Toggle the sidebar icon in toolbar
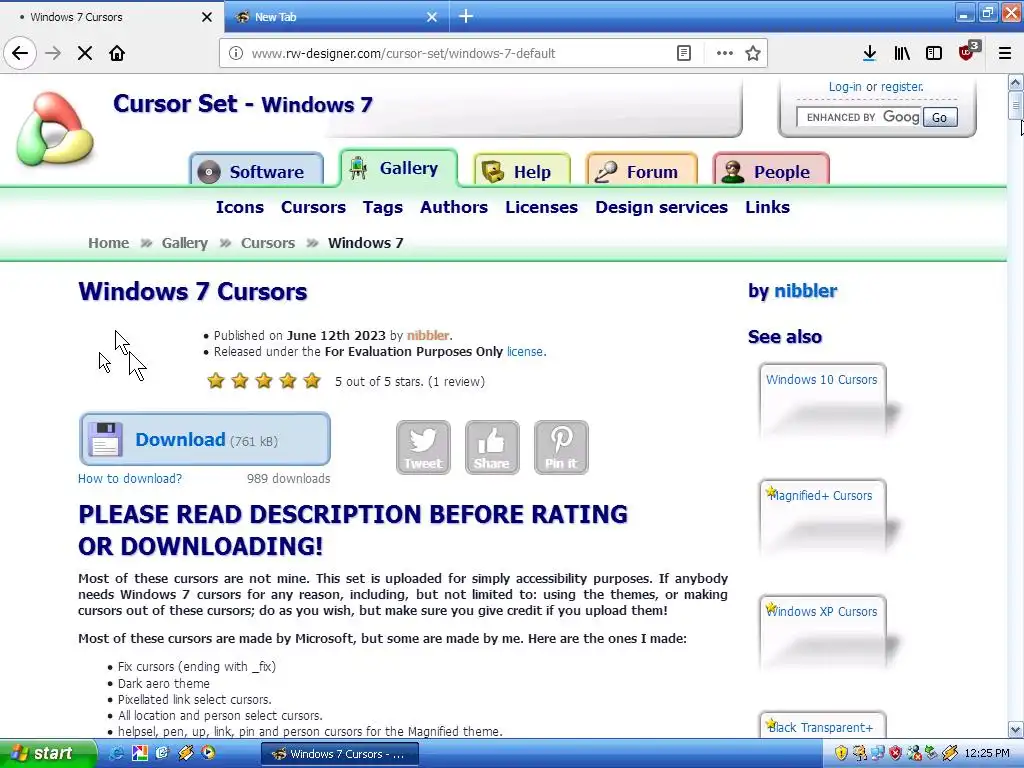This screenshot has width=1024, height=768. (x=934, y=53)
